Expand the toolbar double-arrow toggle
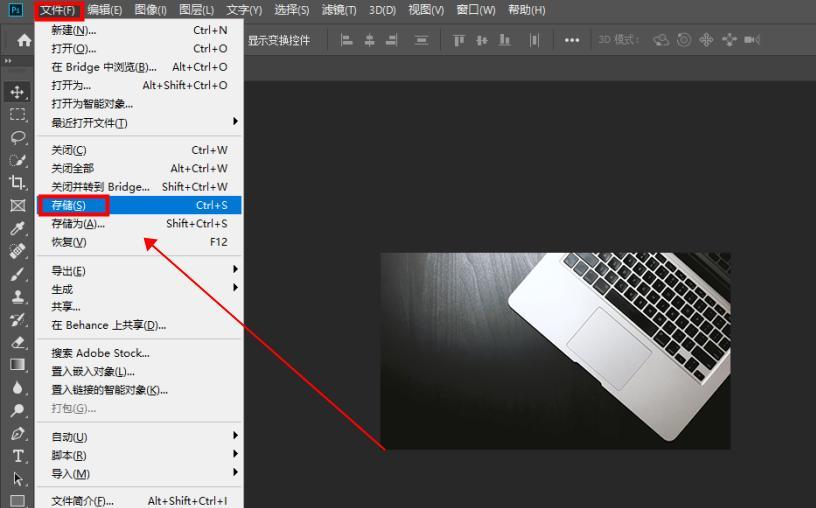Screen dimensions: 816x508 pos(8,61)
